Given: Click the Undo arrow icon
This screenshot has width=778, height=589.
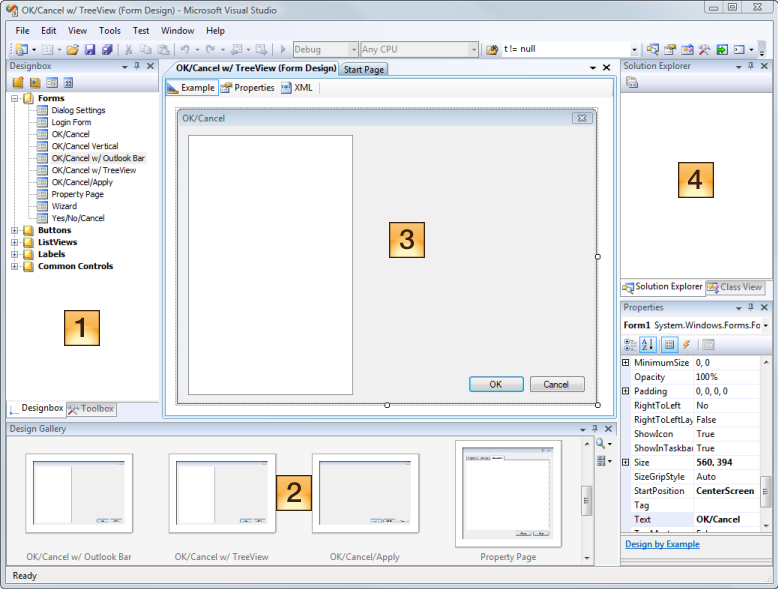Looking at the screenshot, I should click(185, 49).
